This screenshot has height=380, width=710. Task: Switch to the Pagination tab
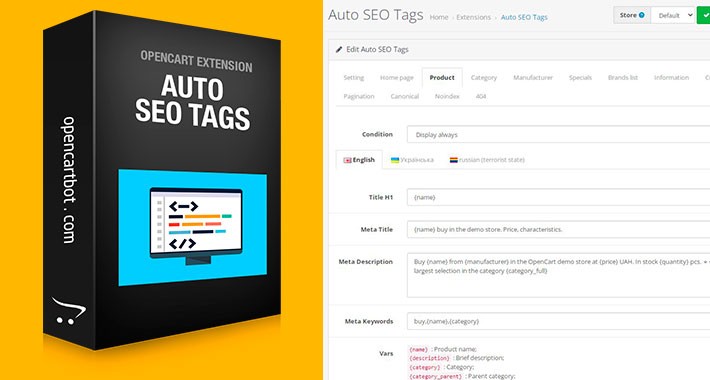point(359,96)
